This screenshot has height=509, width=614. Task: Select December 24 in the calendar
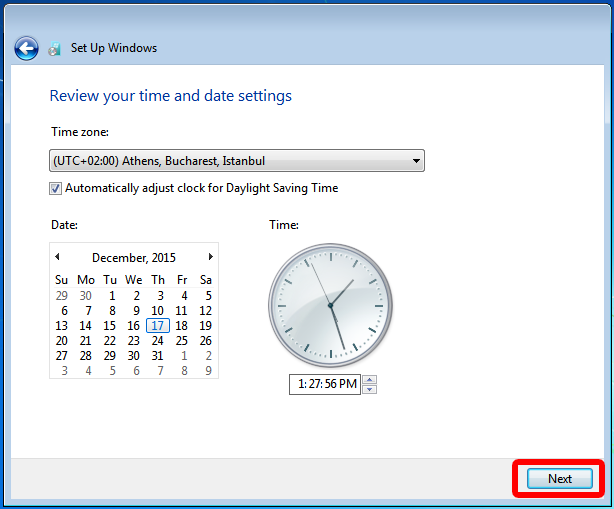click(157, 341)
